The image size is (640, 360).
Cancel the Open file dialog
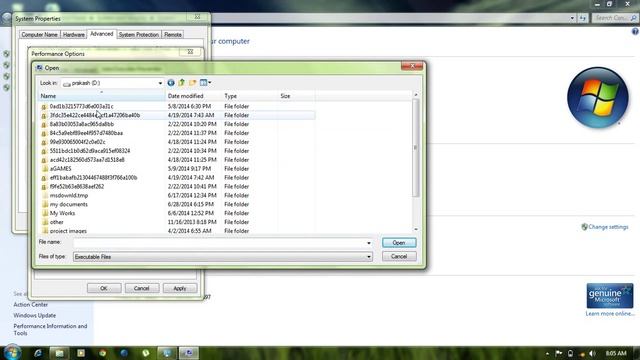click(399, 256)
